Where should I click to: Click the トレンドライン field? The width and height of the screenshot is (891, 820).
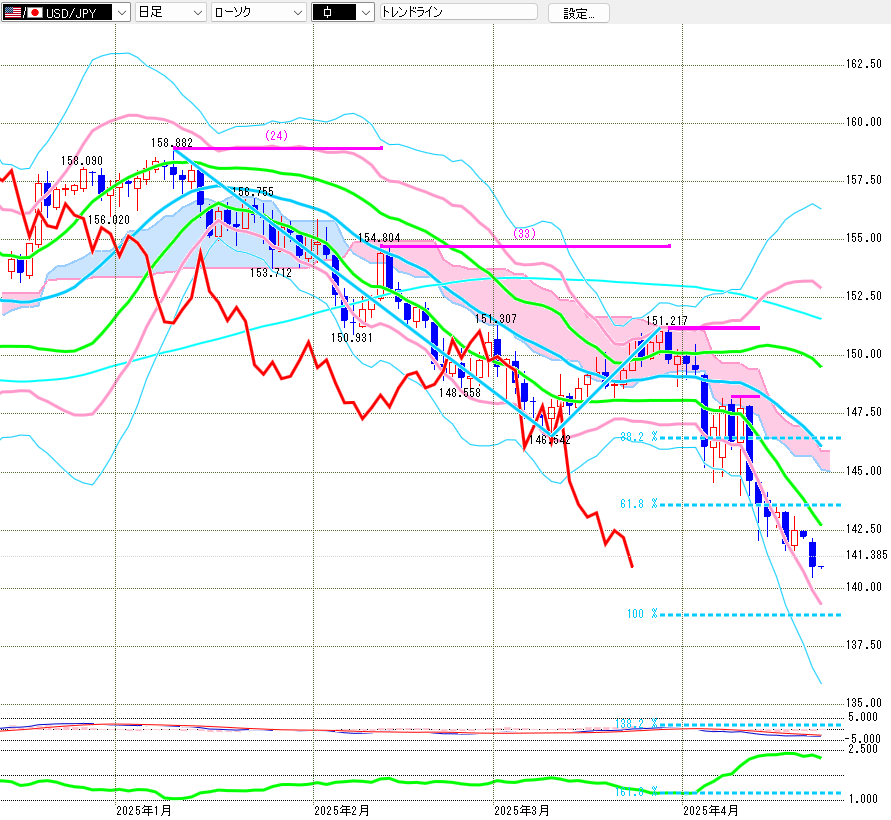[x=459, y=12]
